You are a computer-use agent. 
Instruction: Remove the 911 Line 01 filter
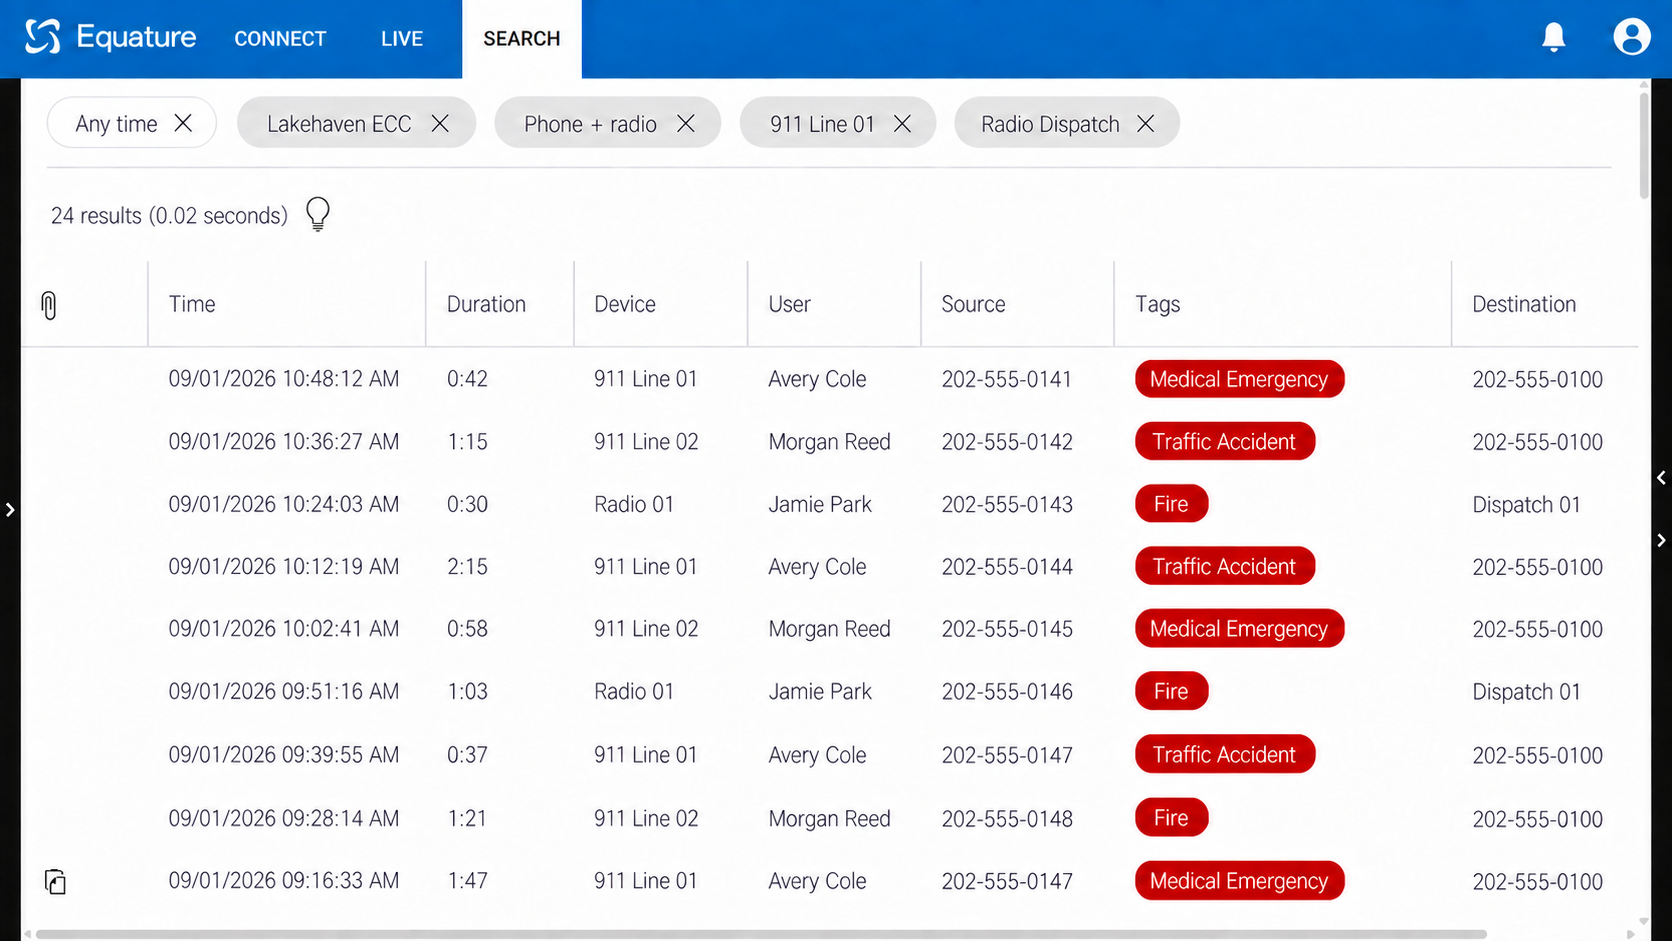point(902,123)
